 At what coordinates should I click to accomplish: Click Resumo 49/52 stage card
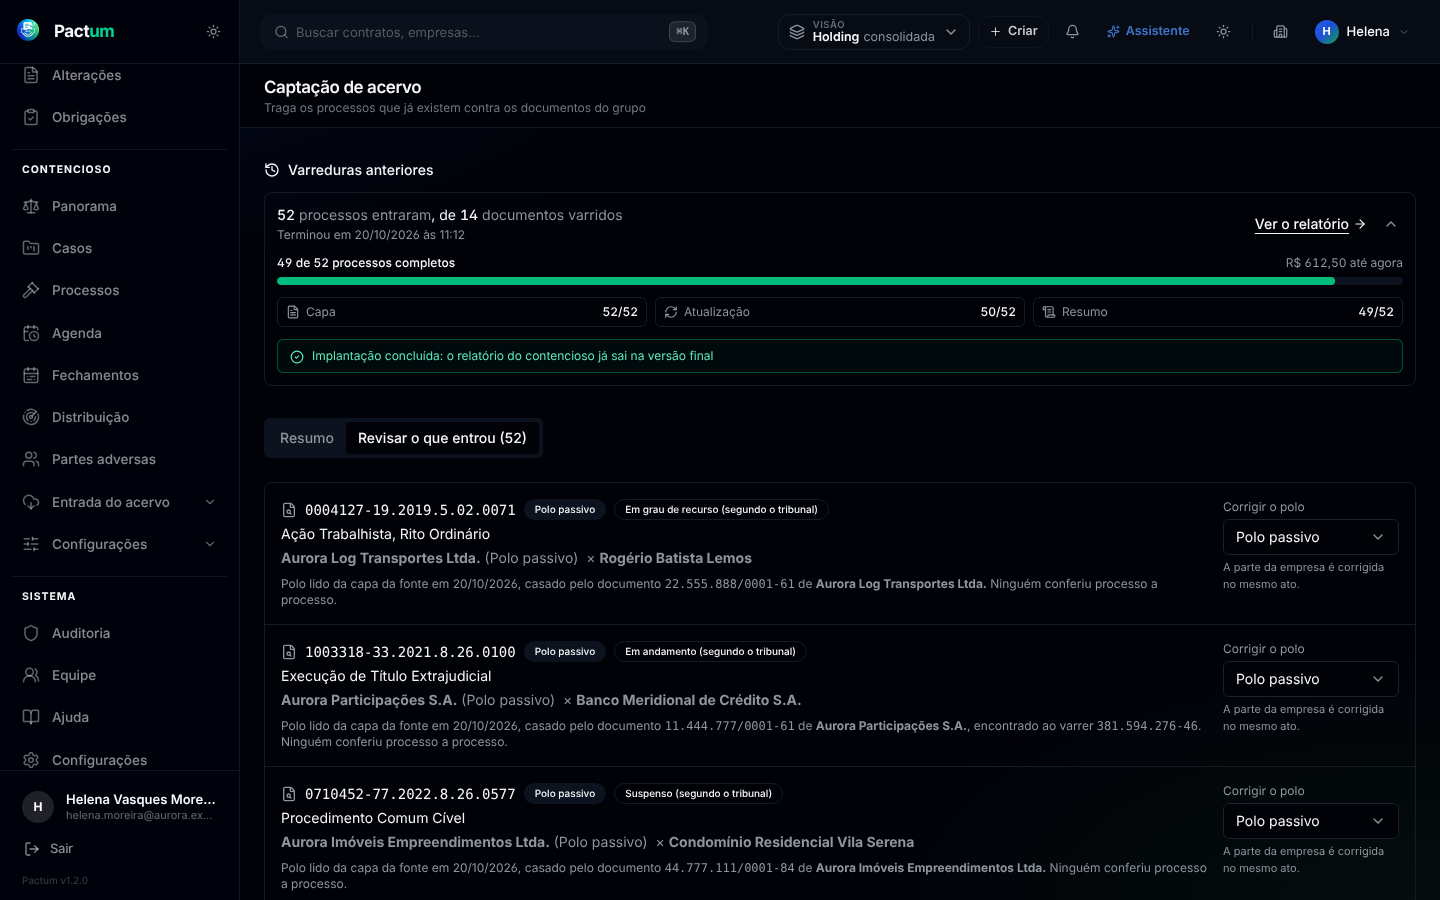click(1218, 312)
